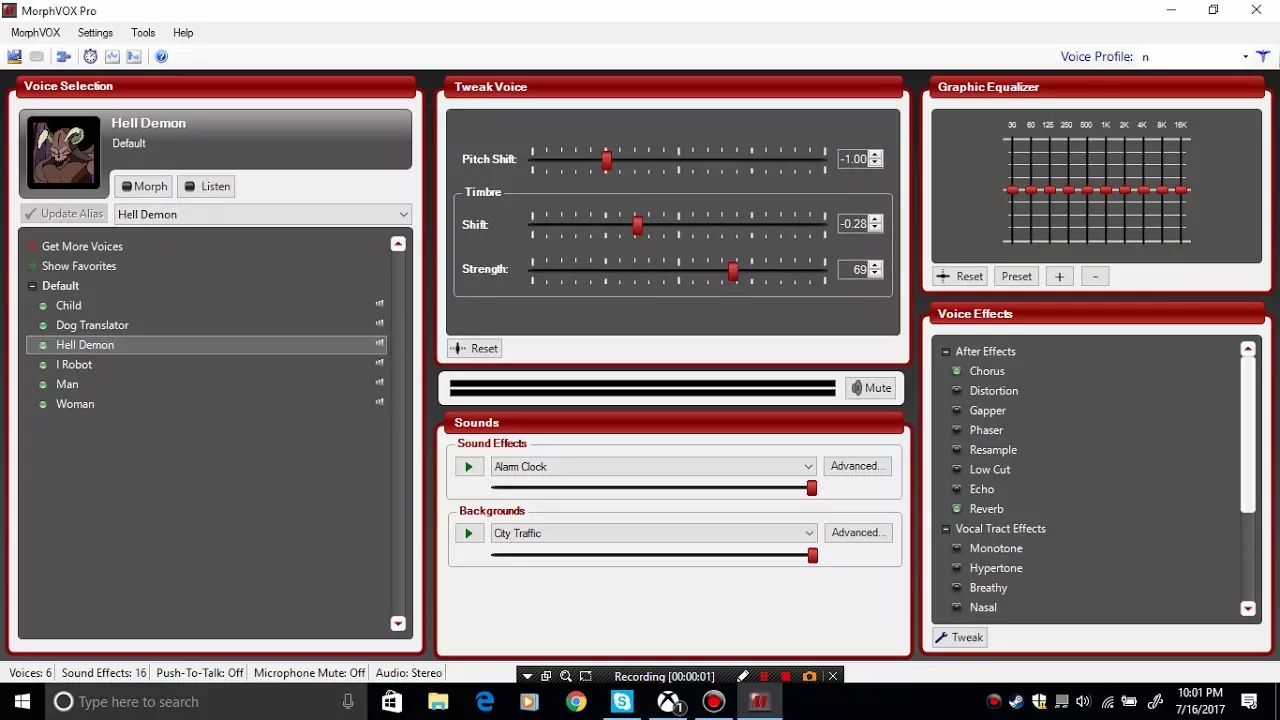Open Advanced settings for Backgrounds
The height and width of the screenshot is (720, 1280).
[x=858, y=533]
